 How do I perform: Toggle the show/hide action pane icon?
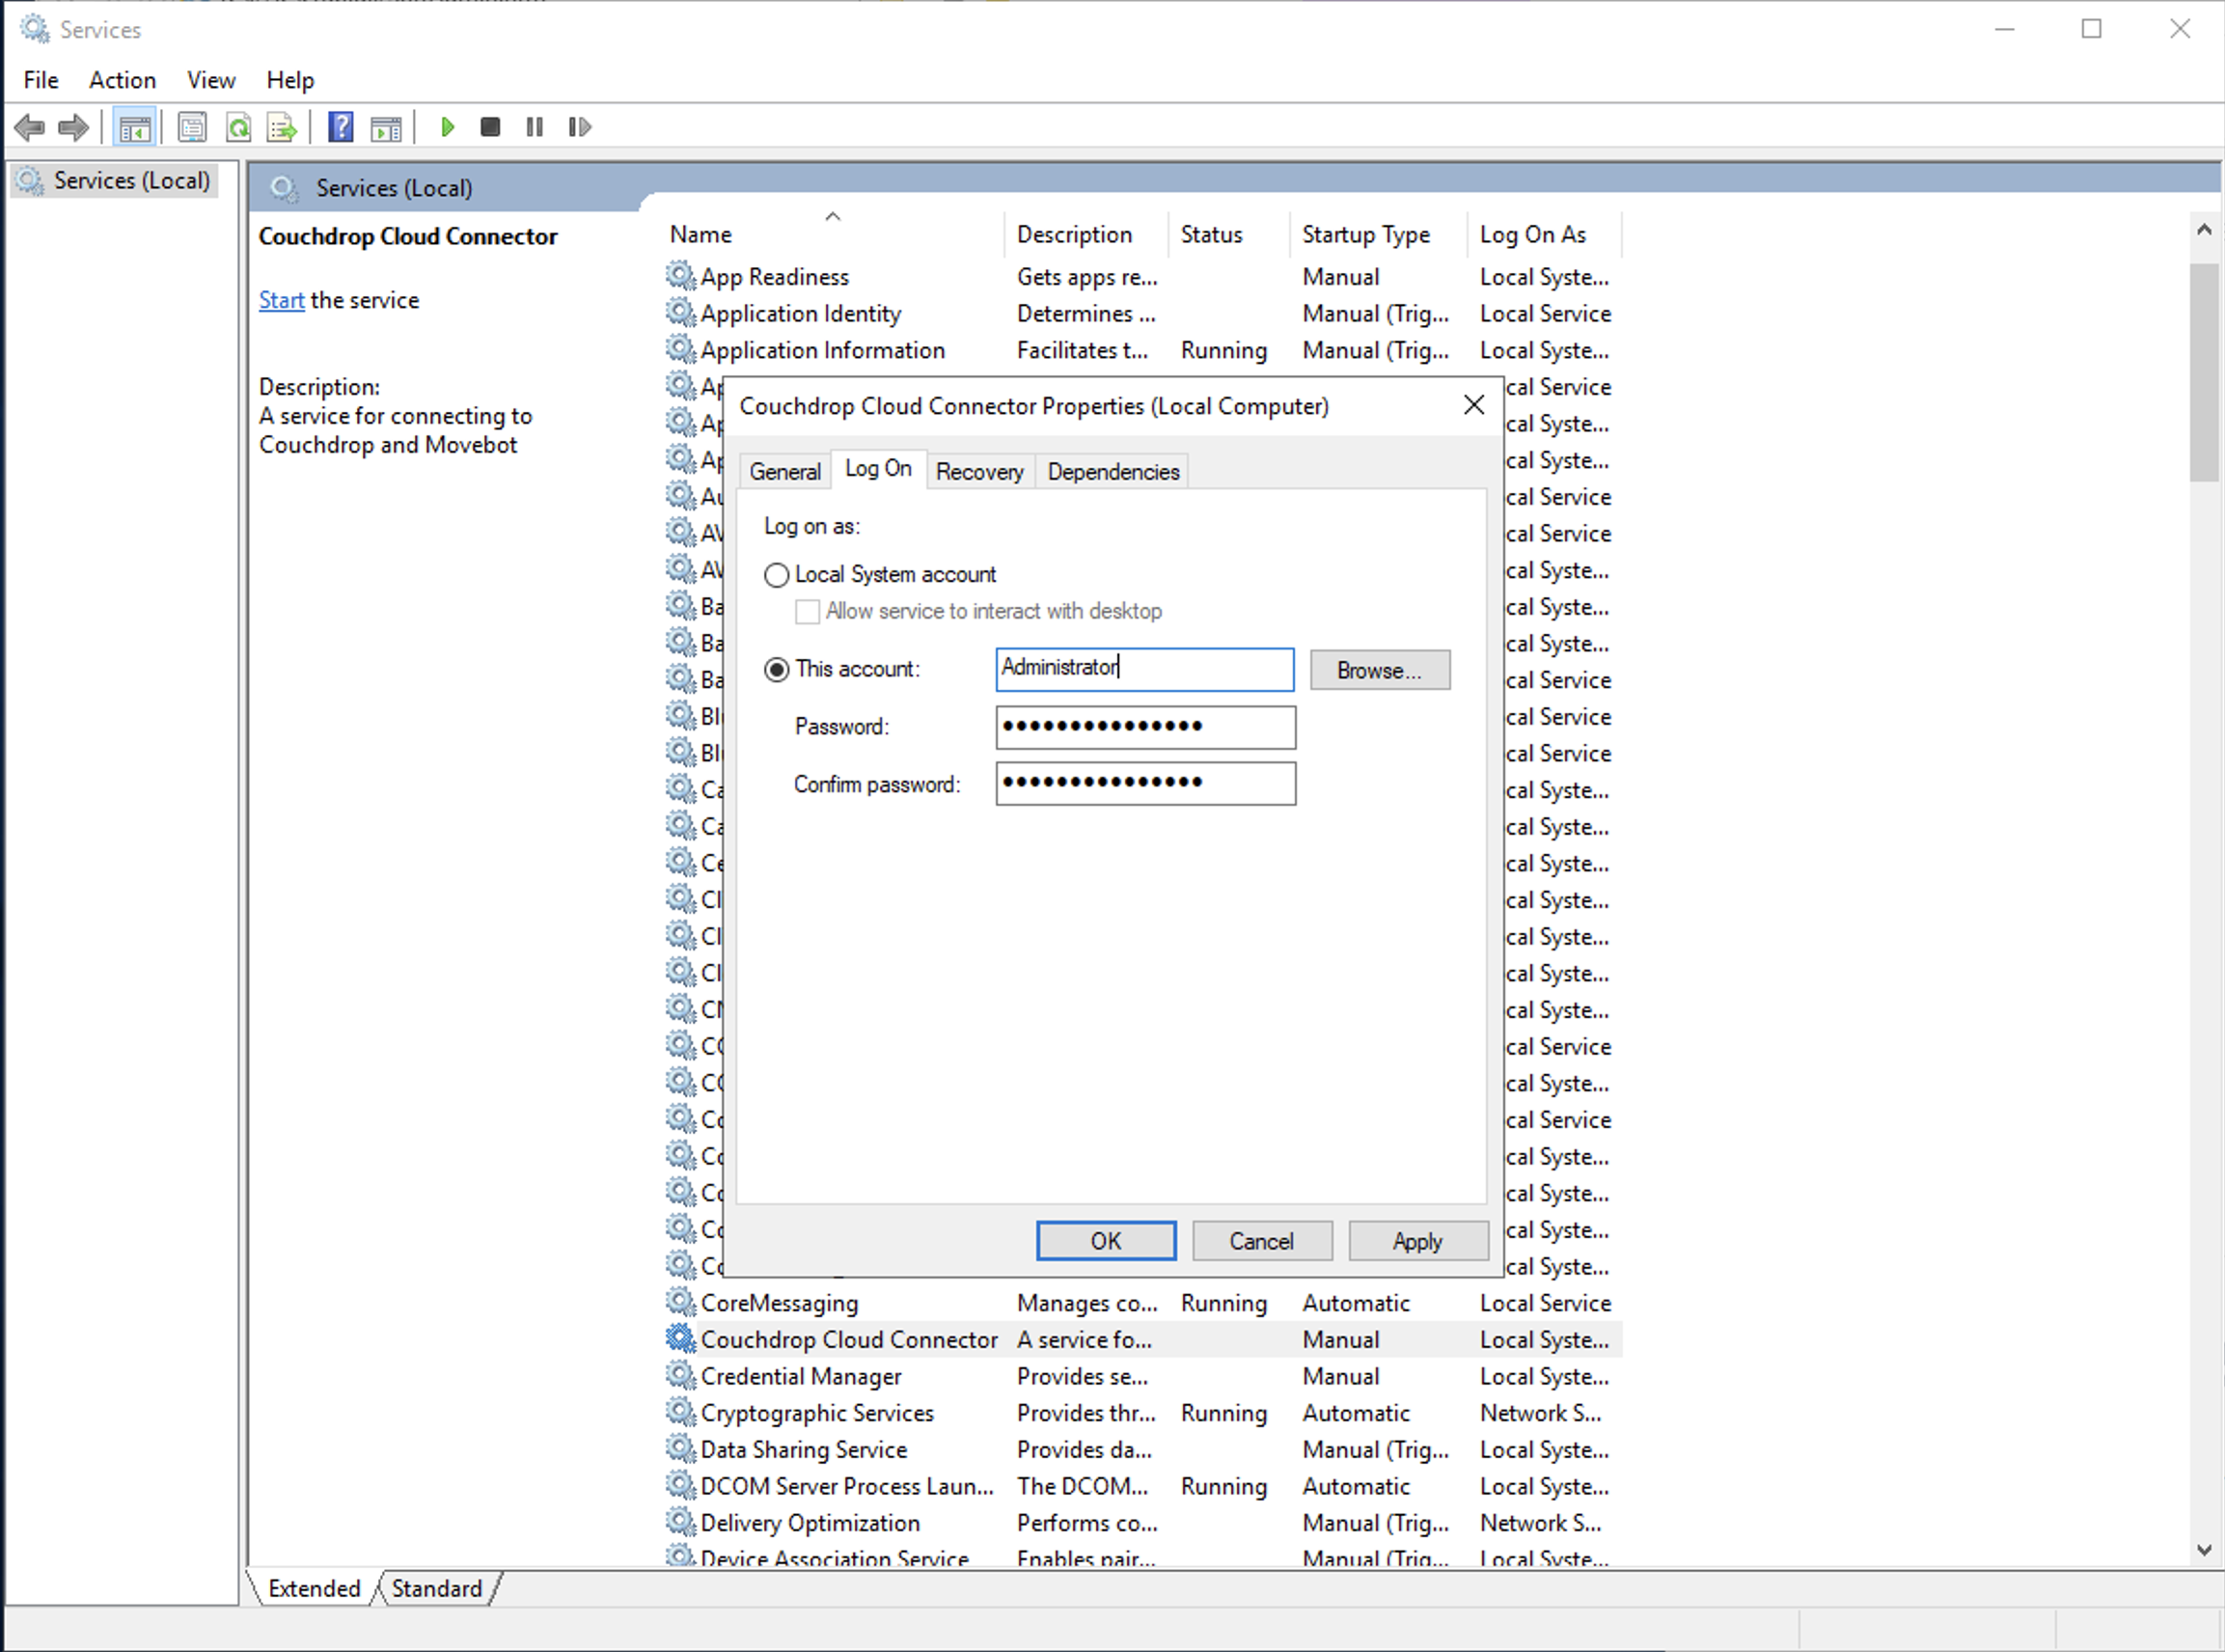click(386, 127)
